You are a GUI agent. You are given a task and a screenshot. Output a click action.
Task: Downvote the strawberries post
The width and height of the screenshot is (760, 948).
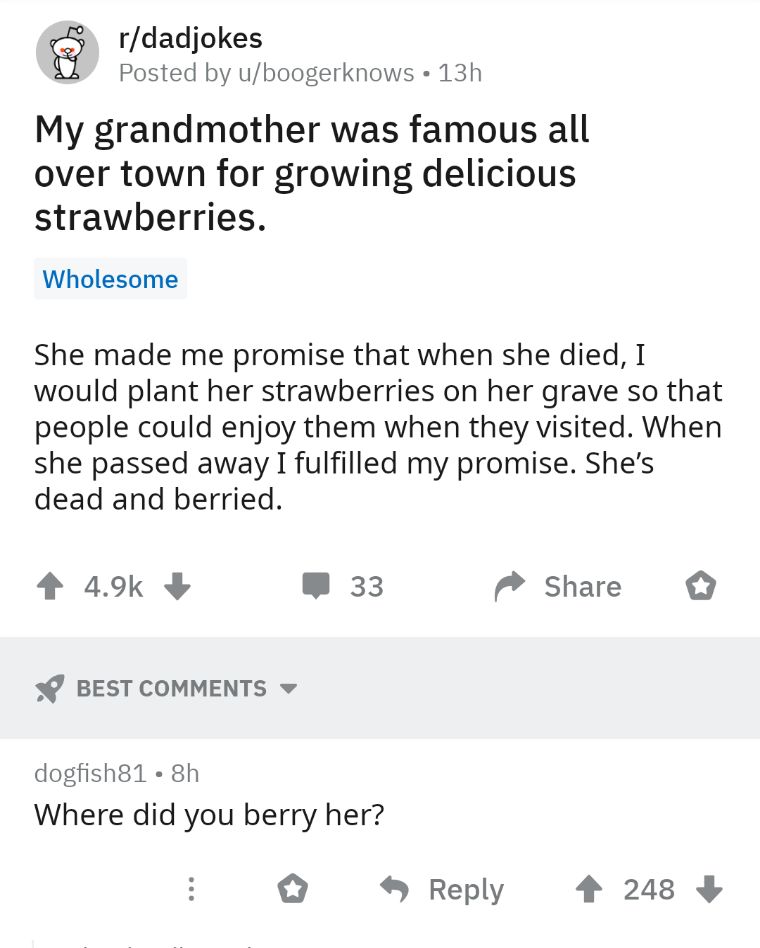click(177, 587)
